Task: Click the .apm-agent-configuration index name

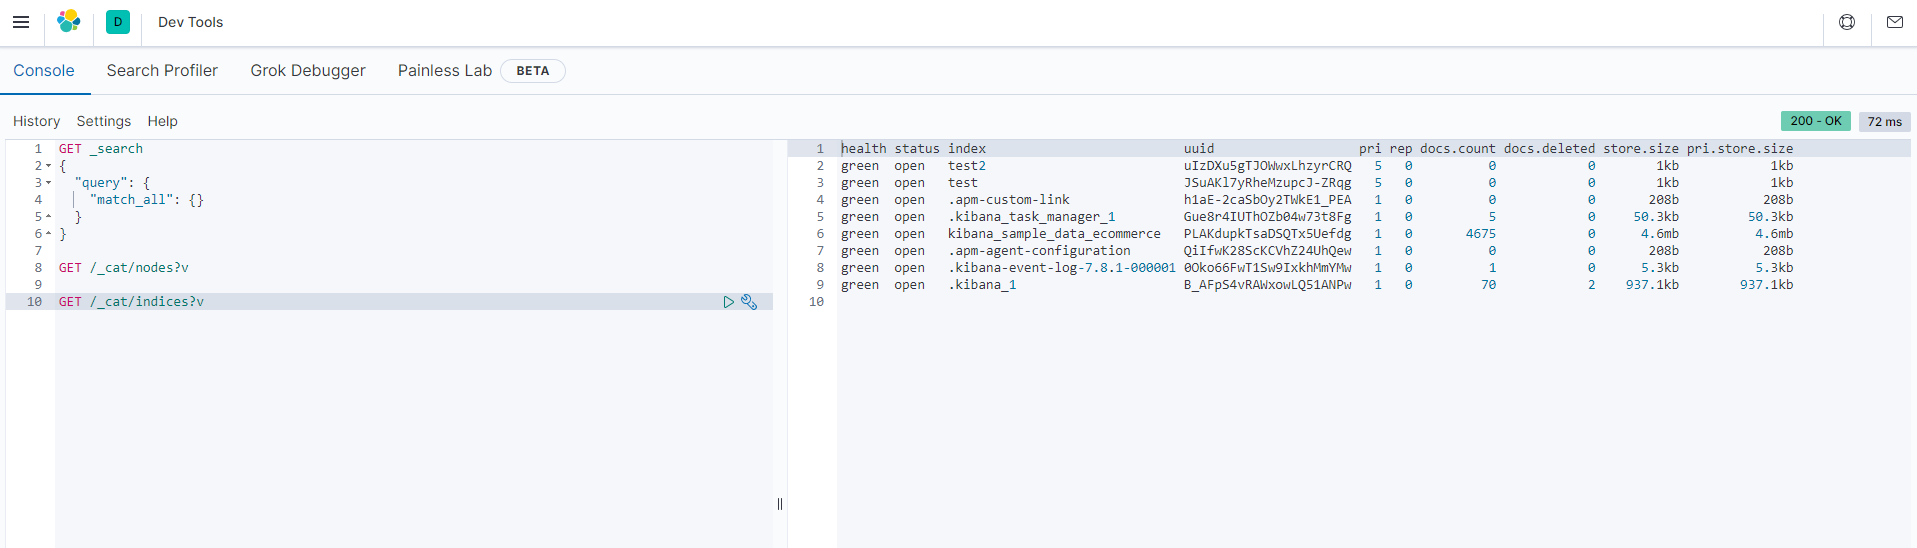Action: tap(1040, 251)
